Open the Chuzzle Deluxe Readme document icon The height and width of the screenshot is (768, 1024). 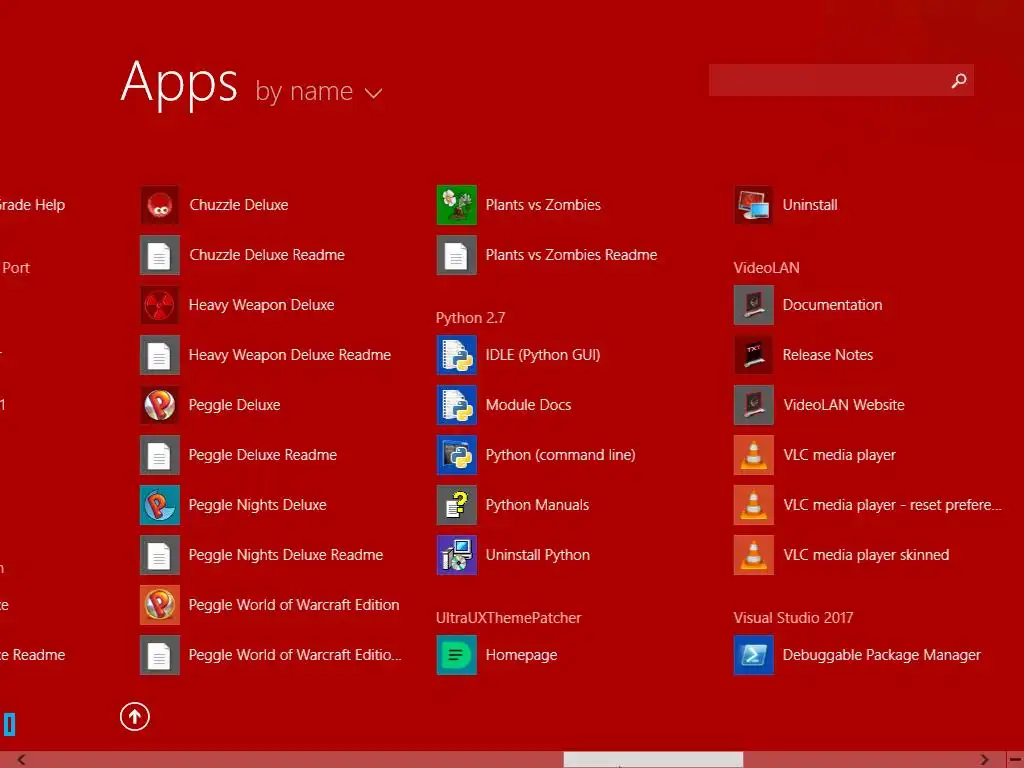pyautogui.click(x=159, y=255)
